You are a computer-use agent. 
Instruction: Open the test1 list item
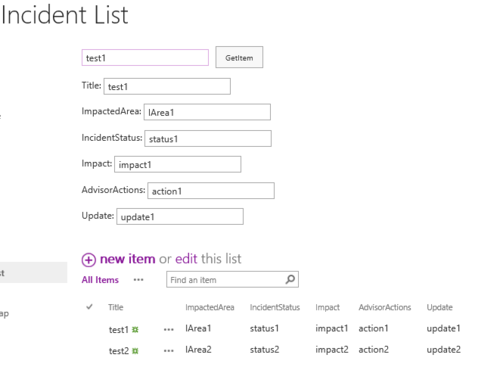point(119,330)
